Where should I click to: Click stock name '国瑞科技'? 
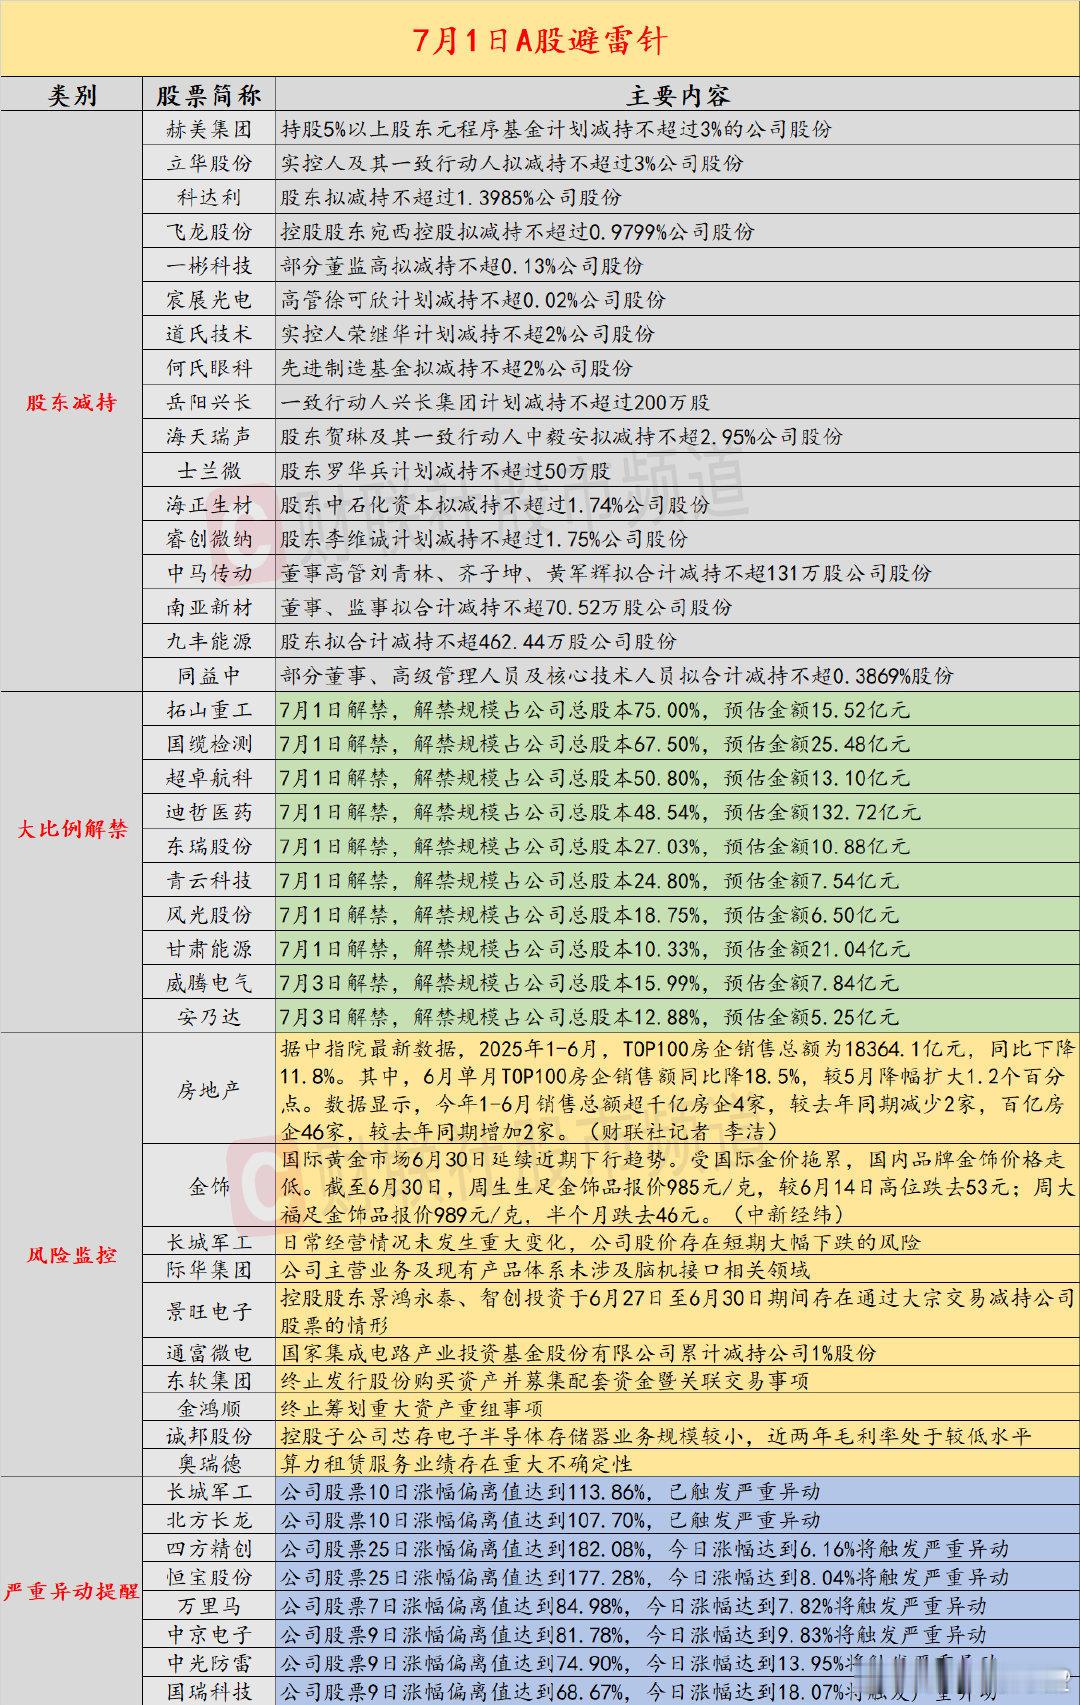coord(209,1691)
